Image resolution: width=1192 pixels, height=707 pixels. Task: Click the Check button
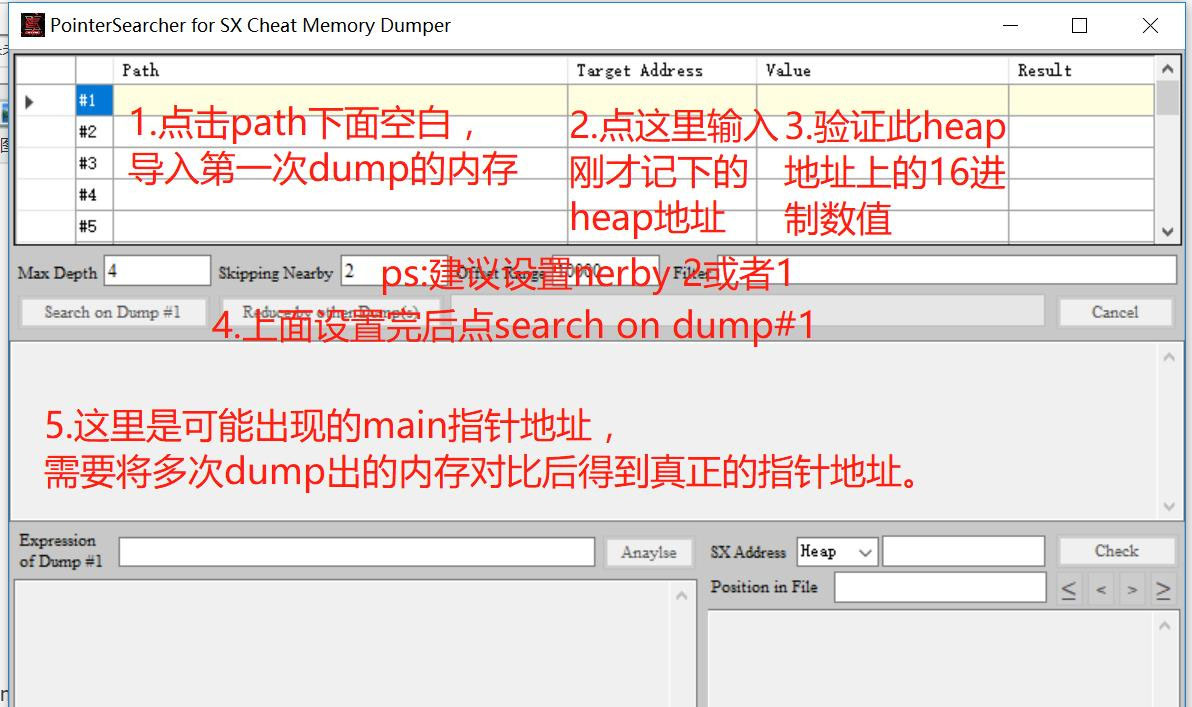1116,551
